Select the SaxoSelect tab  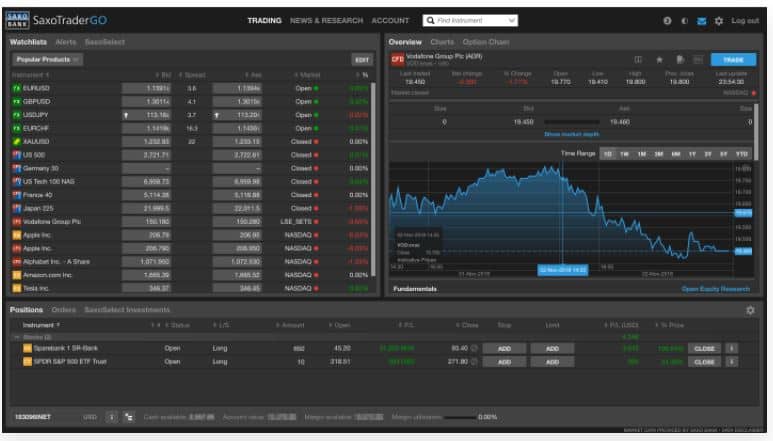coord(105,42)
